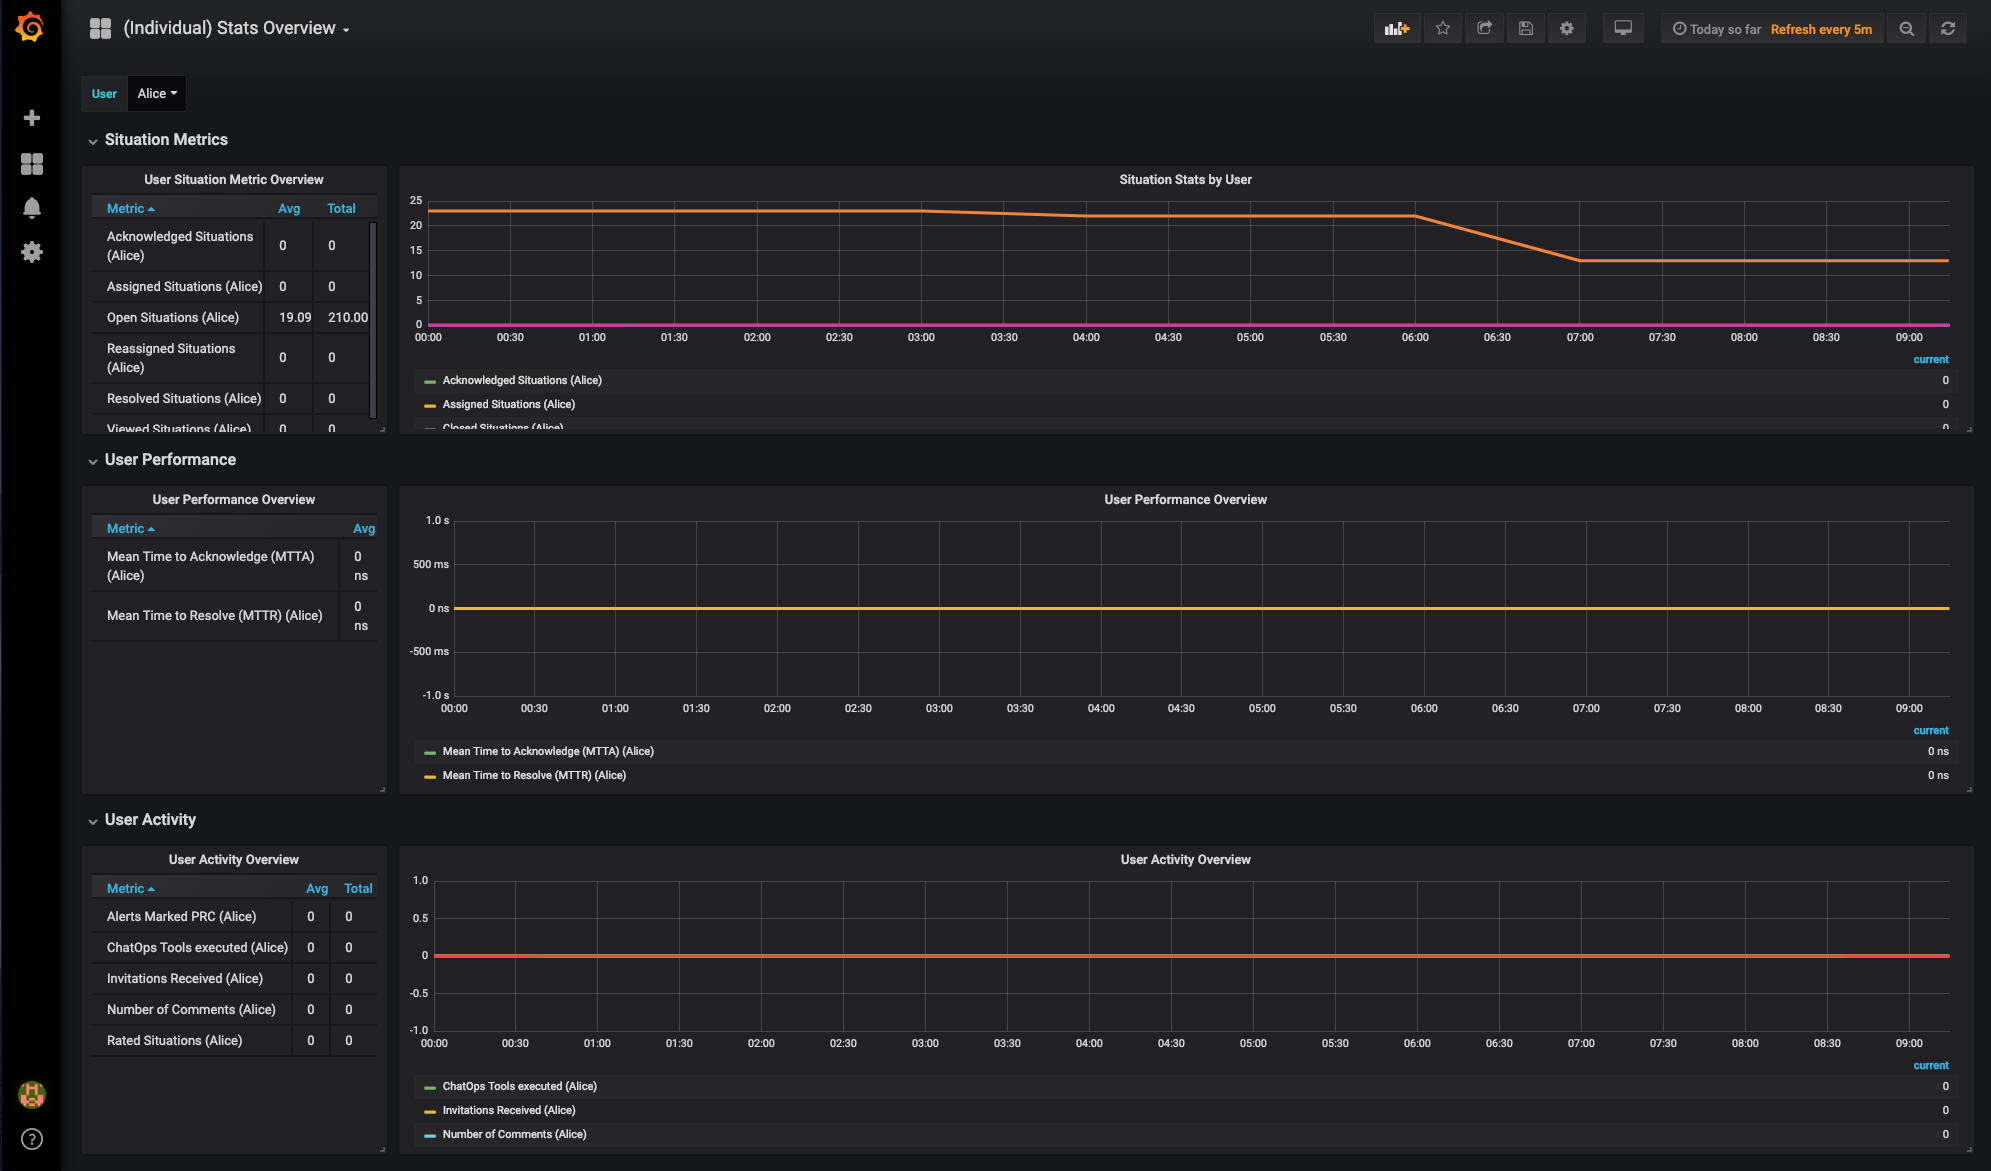Screen dimensions: 1991x1171
Task: Toggle Invitations Received legend series
Action: click(x=509, y=1110)
